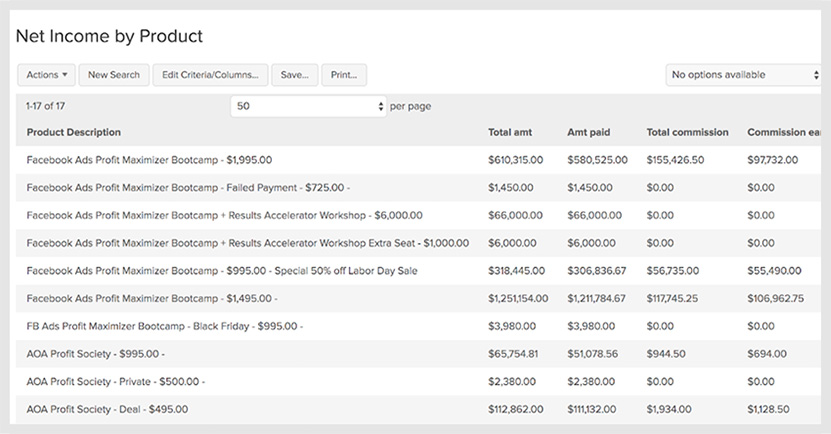
Task: Select row Facebook Ads Profit Maximizer Bootcamp - $1,995.00
Action: coord(419,160)
